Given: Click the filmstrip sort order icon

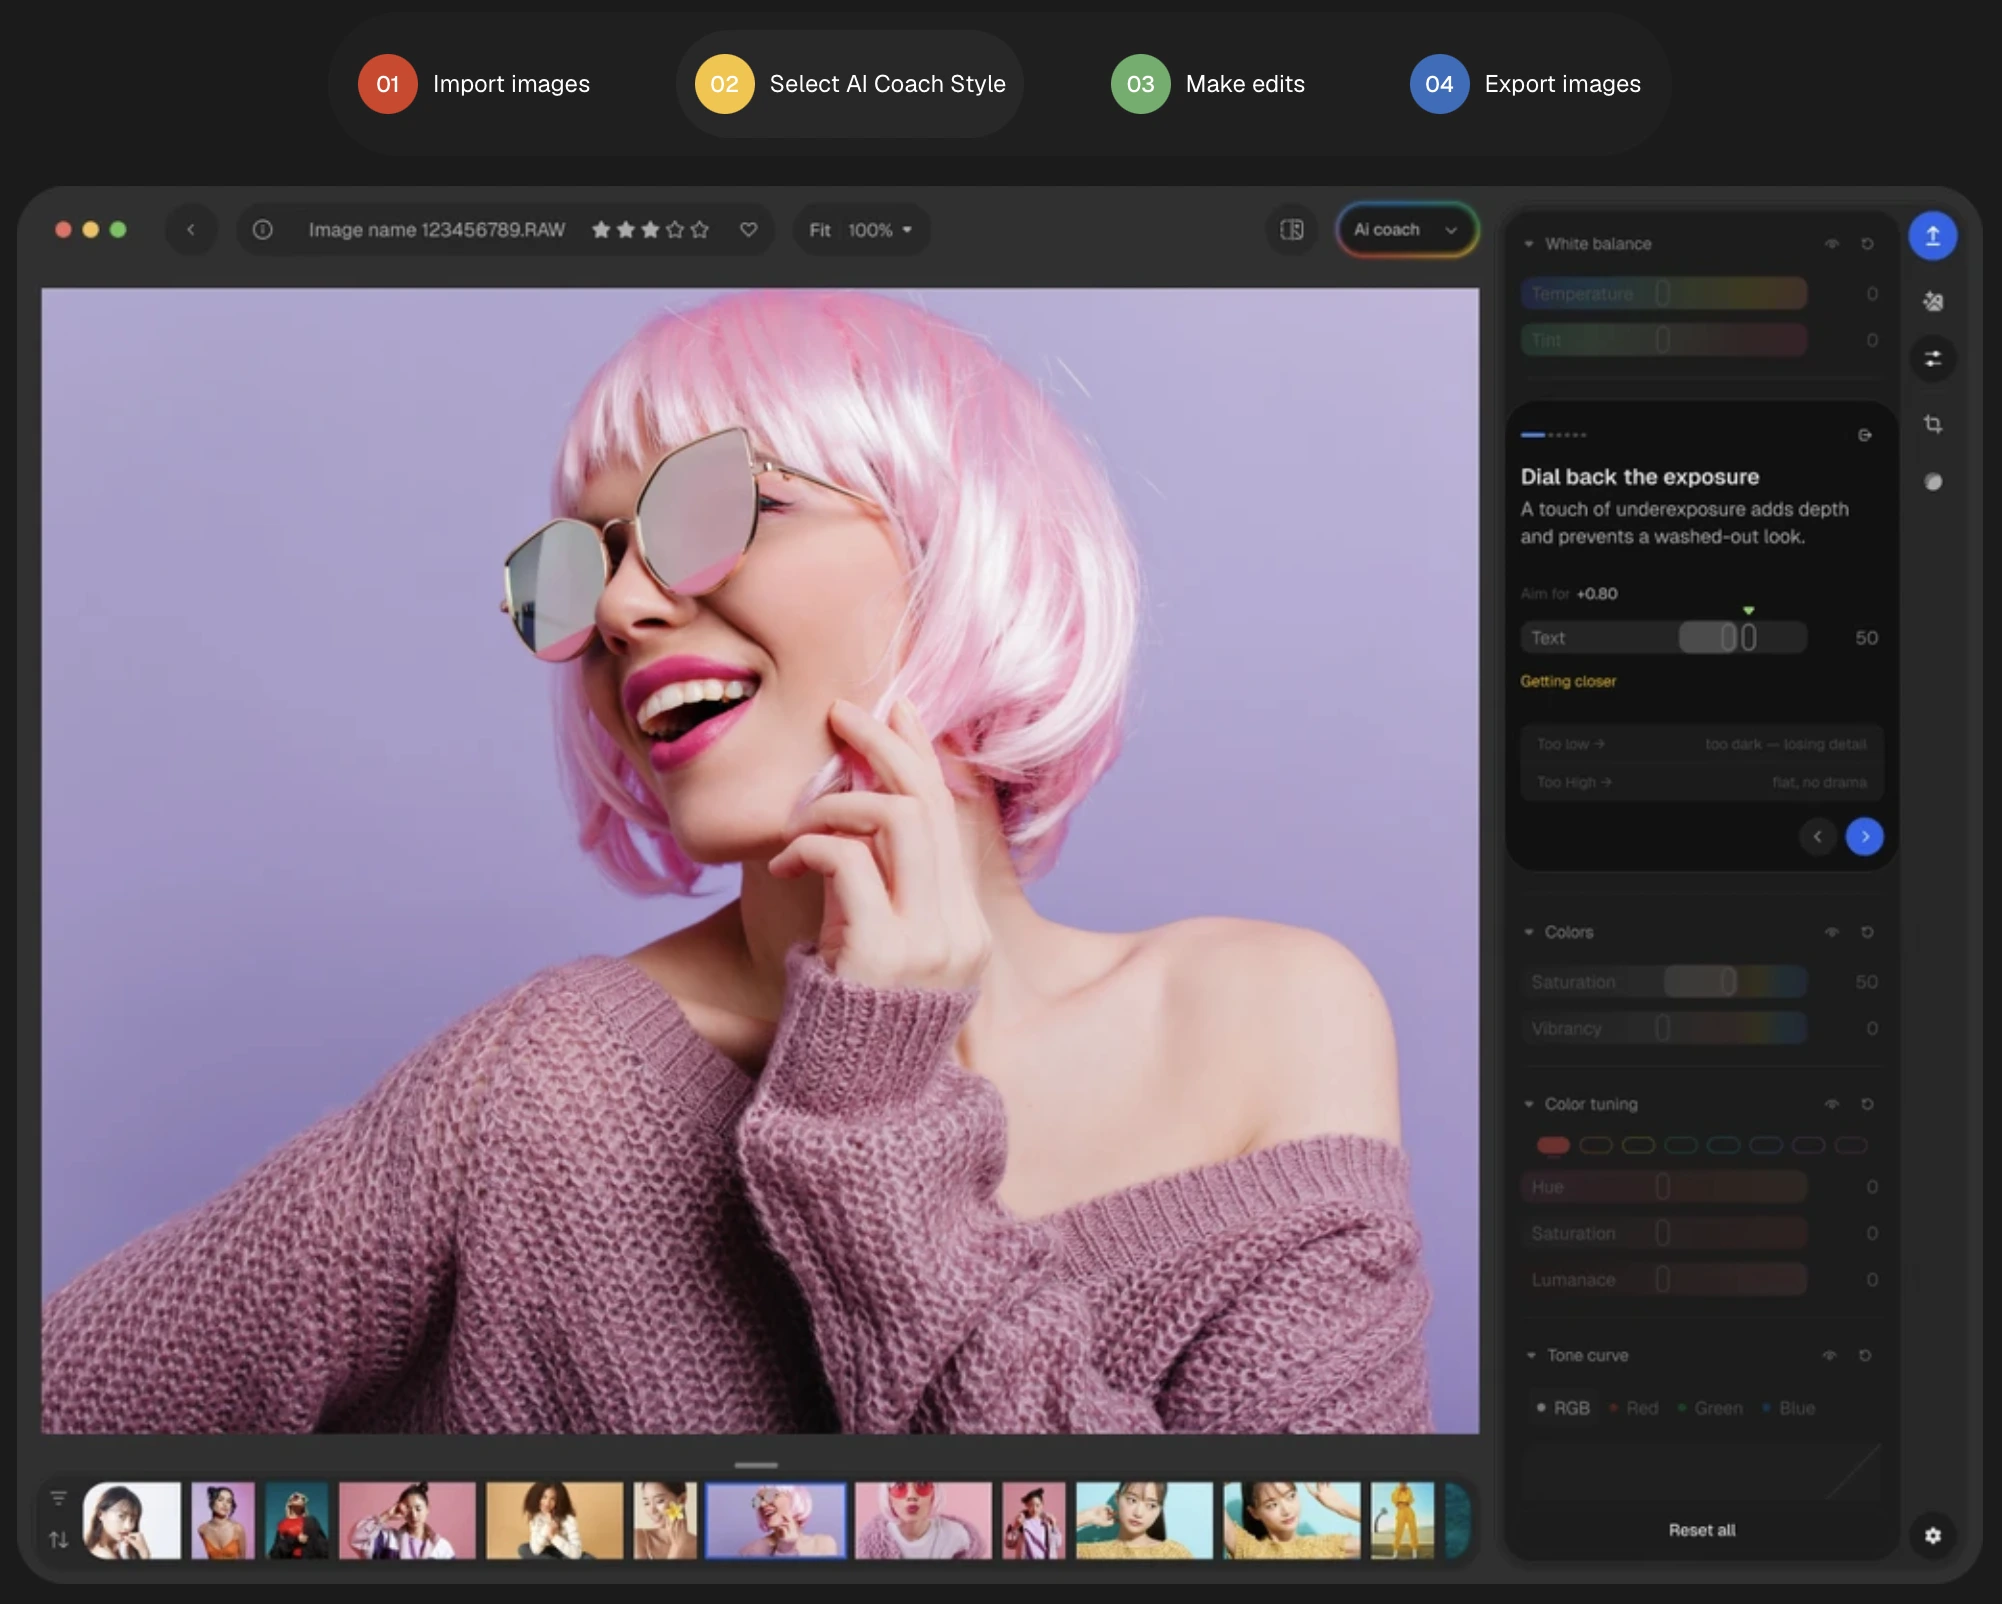Looking at the screenshot, I should coord(59,1540).
